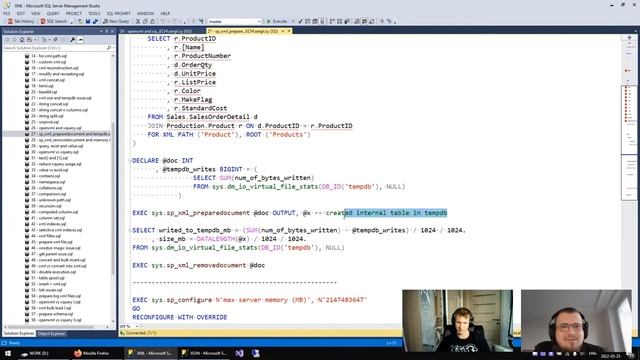Open the HELP menu
Viewport: 640px width, 360px height.
click(165, 13)
